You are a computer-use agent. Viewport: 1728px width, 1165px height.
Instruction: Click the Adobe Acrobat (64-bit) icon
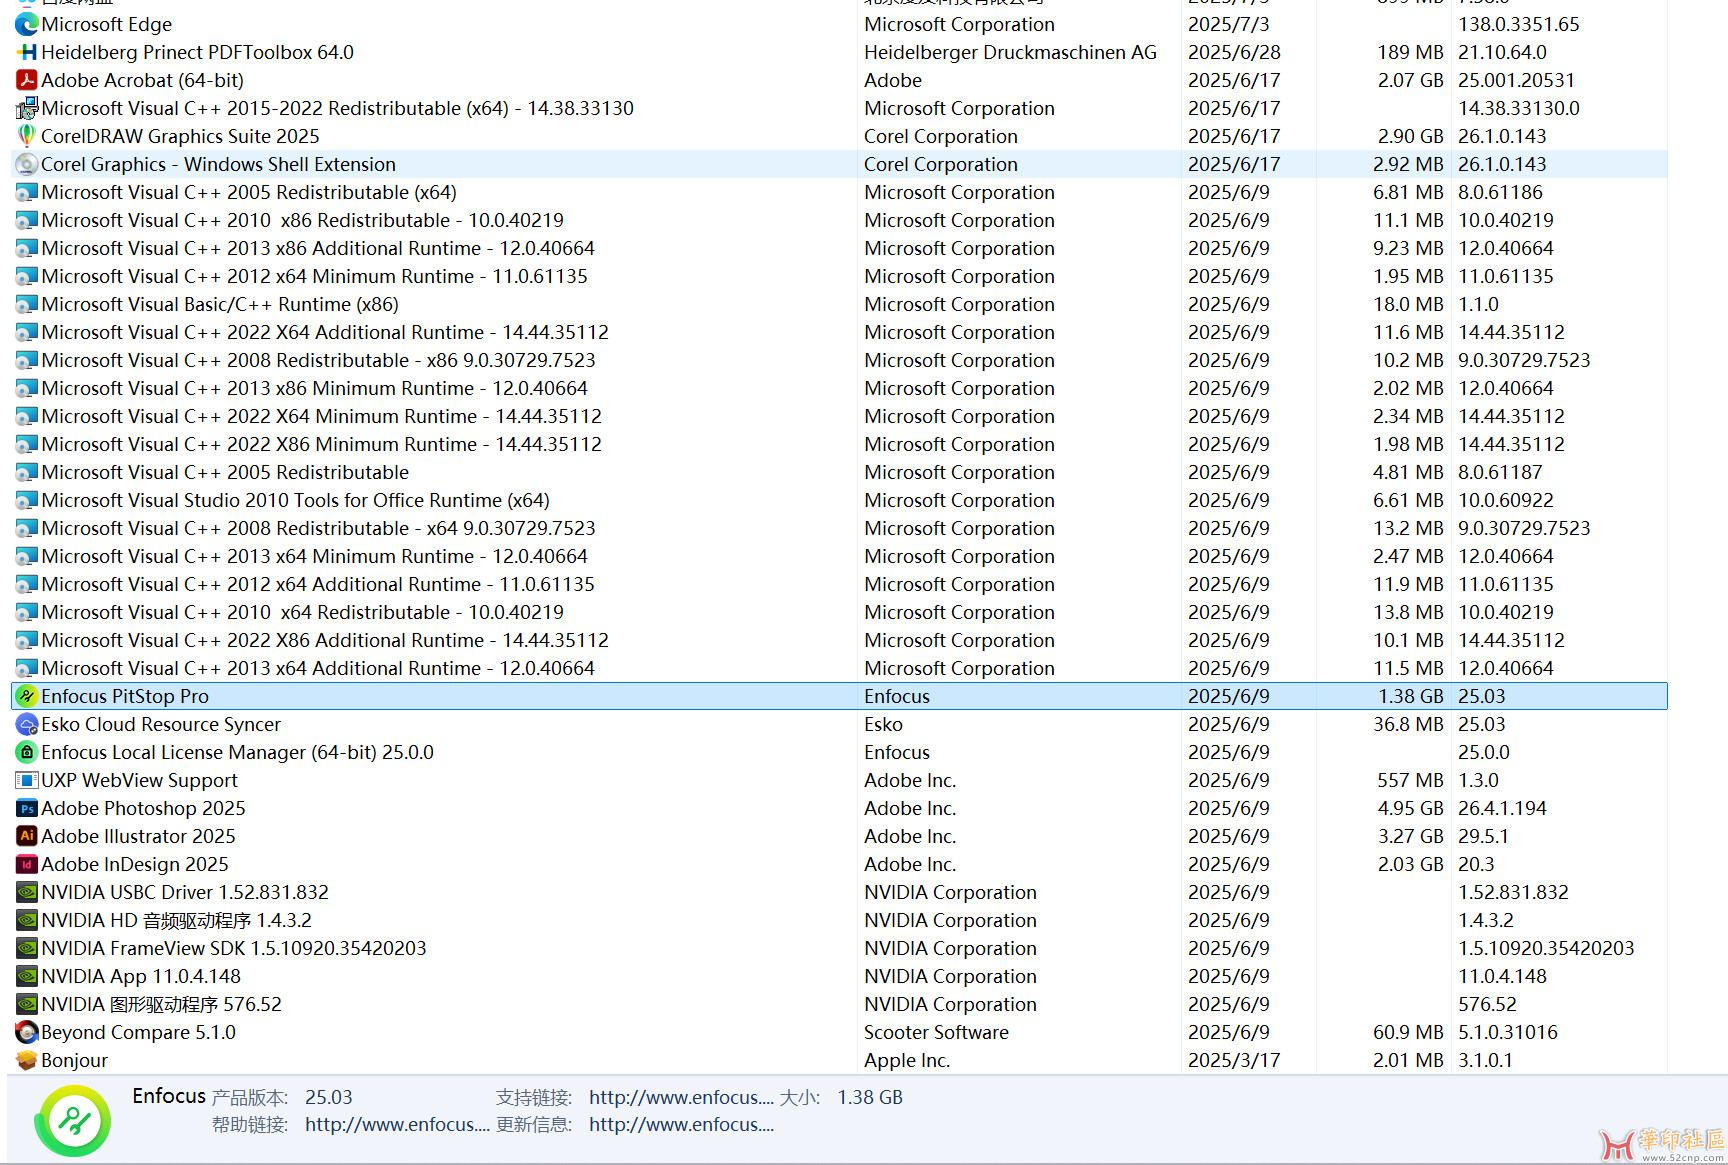coord(27,80)
